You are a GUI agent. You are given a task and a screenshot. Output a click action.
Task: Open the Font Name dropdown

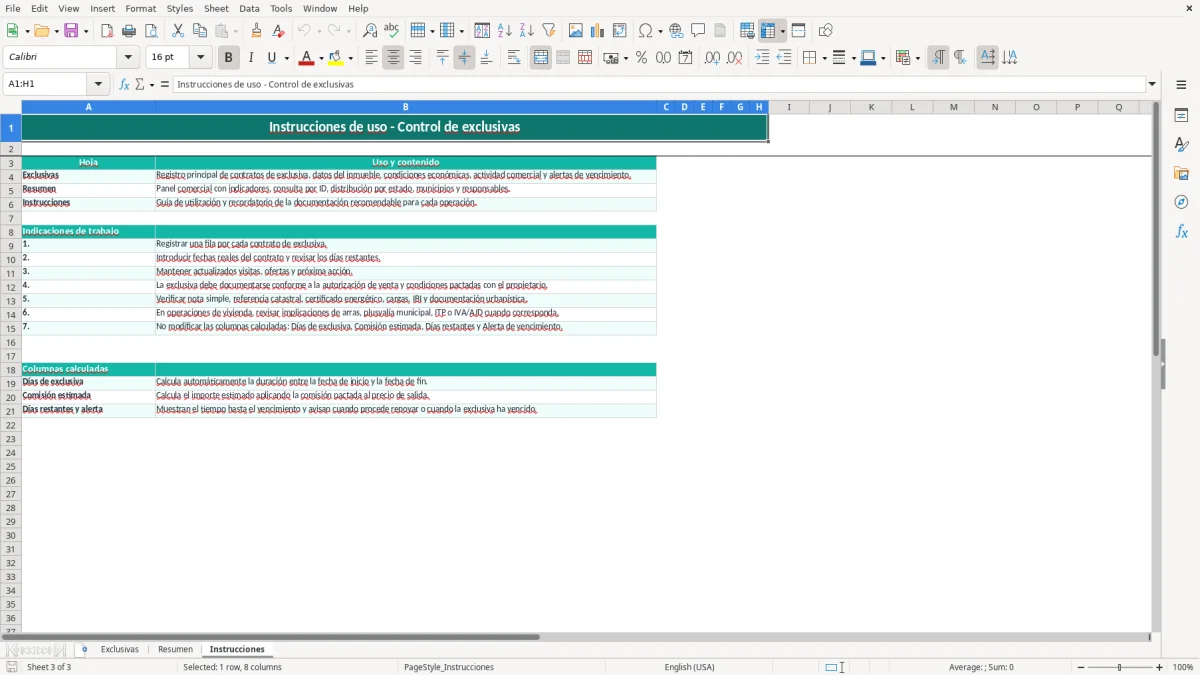click(129, 58)
